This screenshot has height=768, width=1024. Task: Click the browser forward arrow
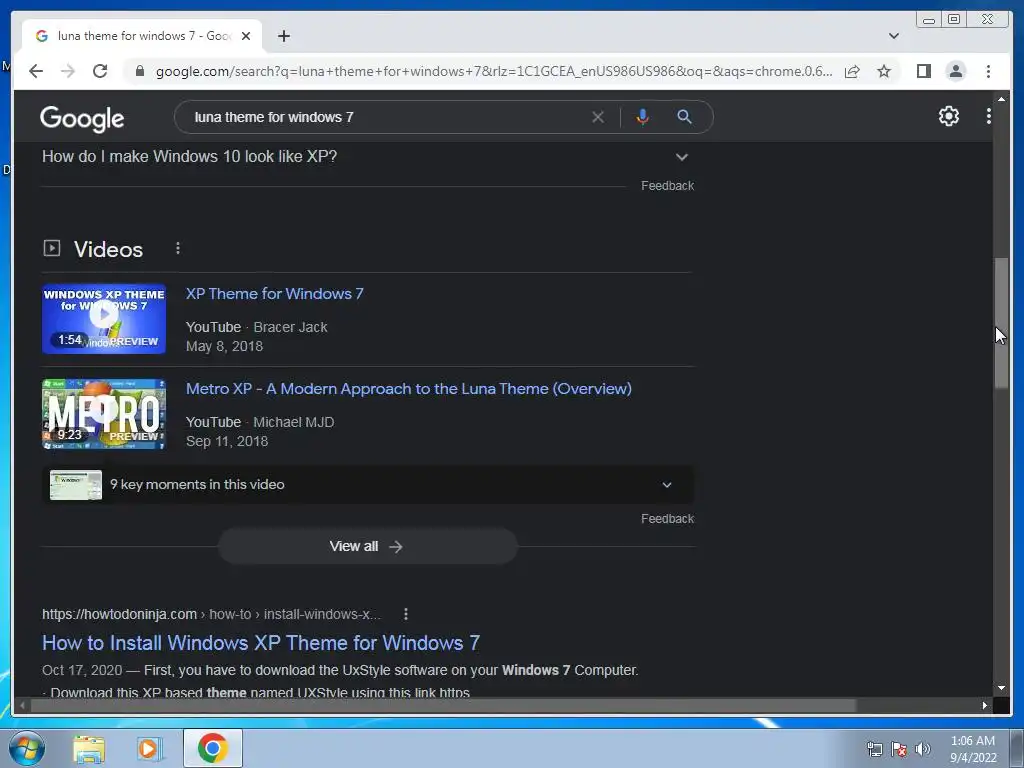click(68, 71)
